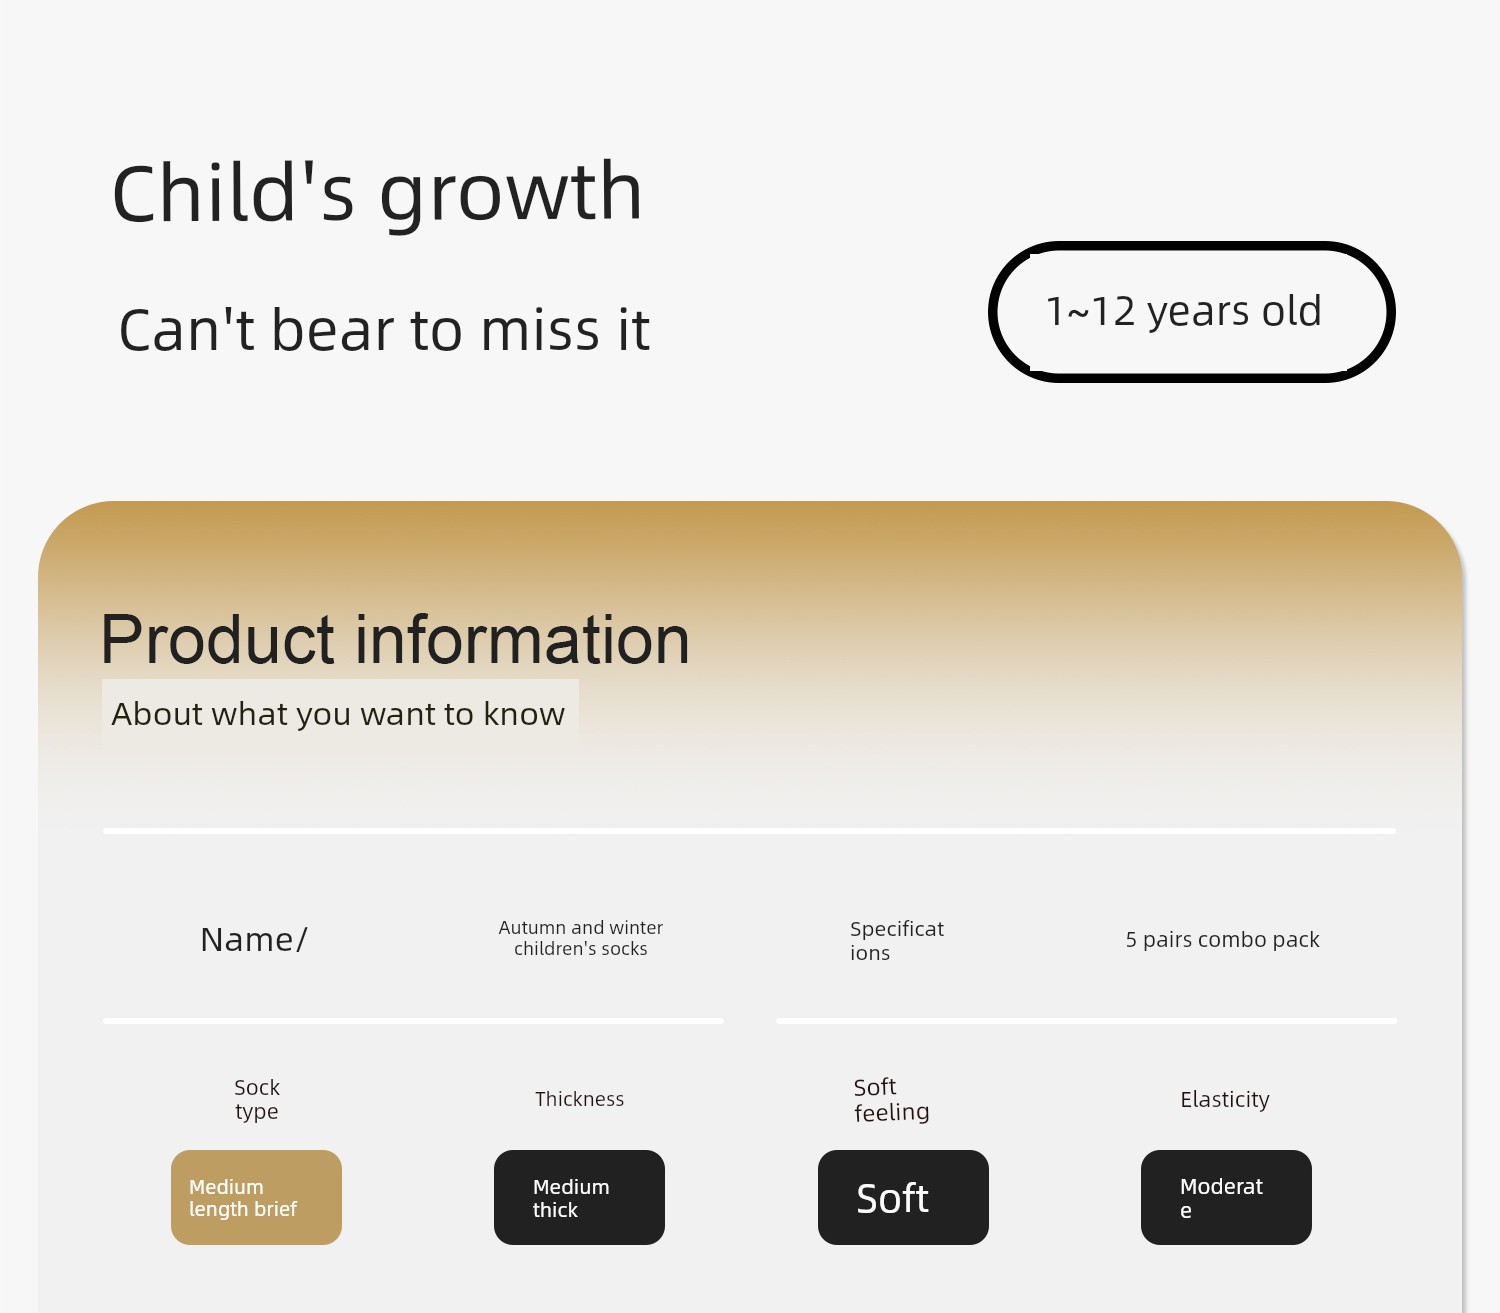Click the Elasticity label
Image resolution: width=1500 pixels, height=1313 pixels.
(x=1225, y=1099)
